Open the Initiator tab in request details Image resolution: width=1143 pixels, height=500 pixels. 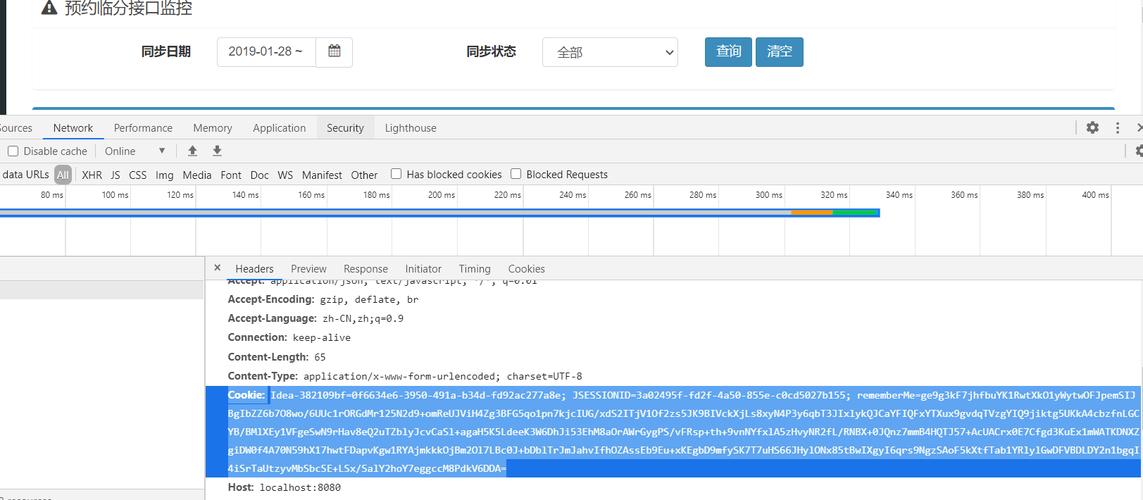click(424, 268)
